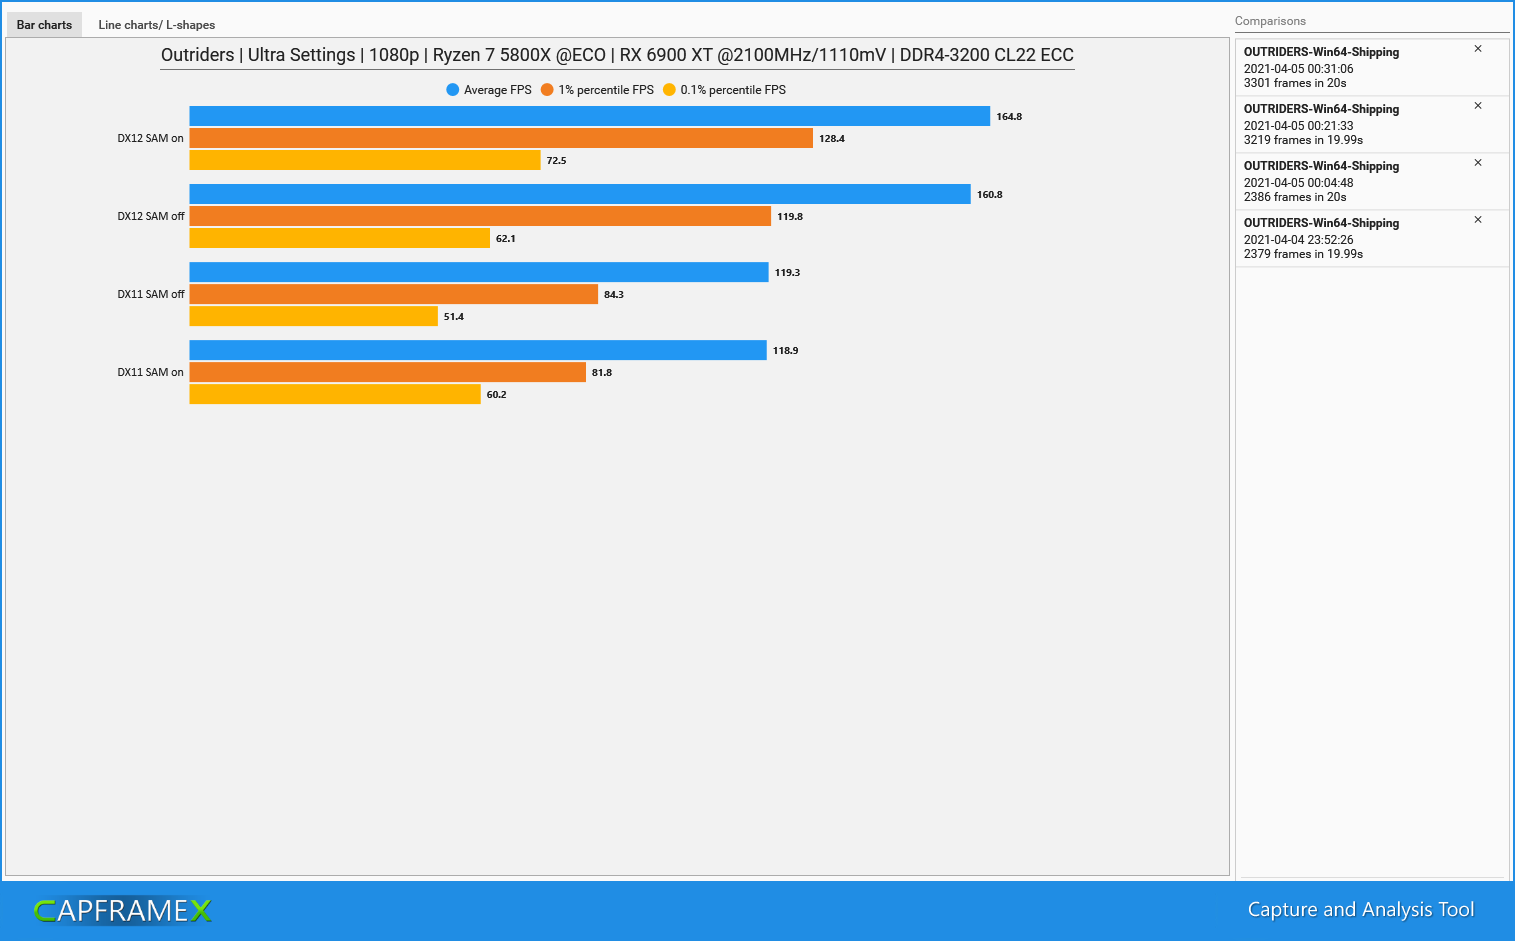Remove the 00:04:48 comparison entry
The height and width of the screenshot is (941, 1515).
point(1478,163)
